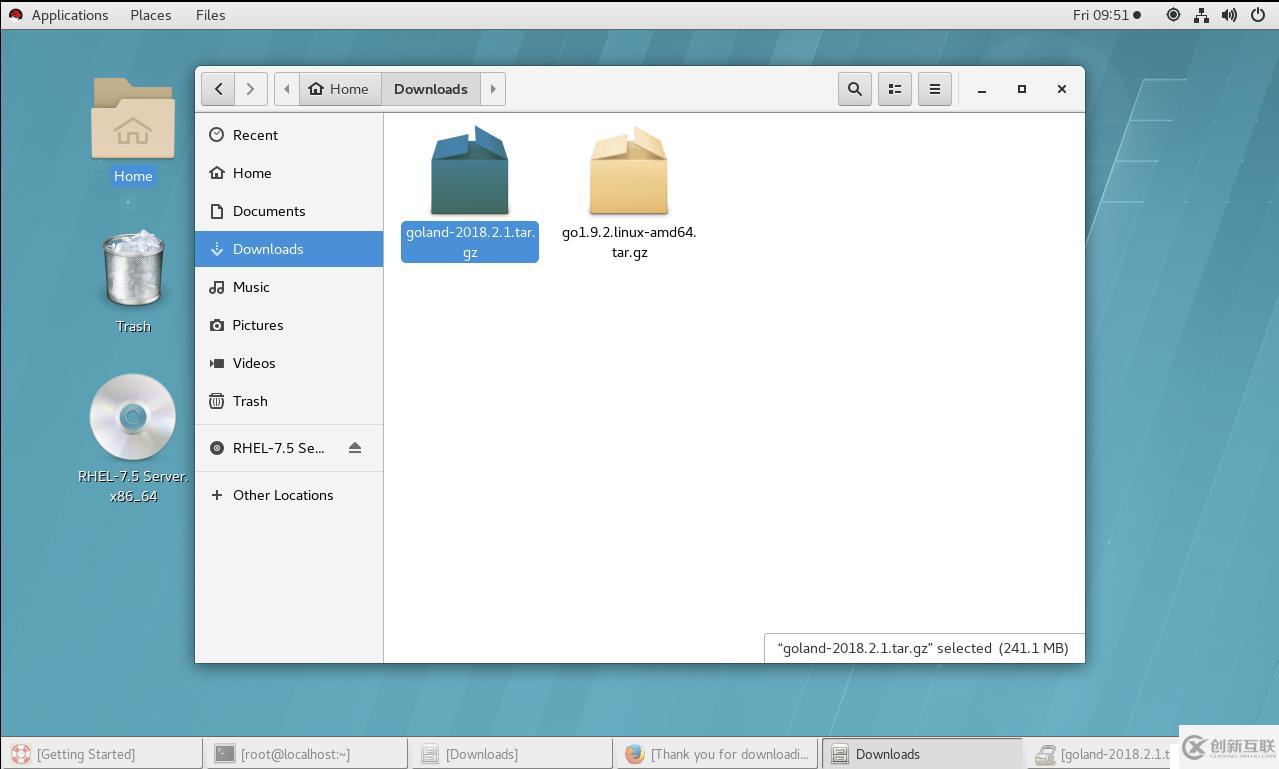Image resolution: width=1279 pixels, height=769 pixels.
Task: Switch to Firefox Thank you for downloading window
Action: [x=718, y=754]
